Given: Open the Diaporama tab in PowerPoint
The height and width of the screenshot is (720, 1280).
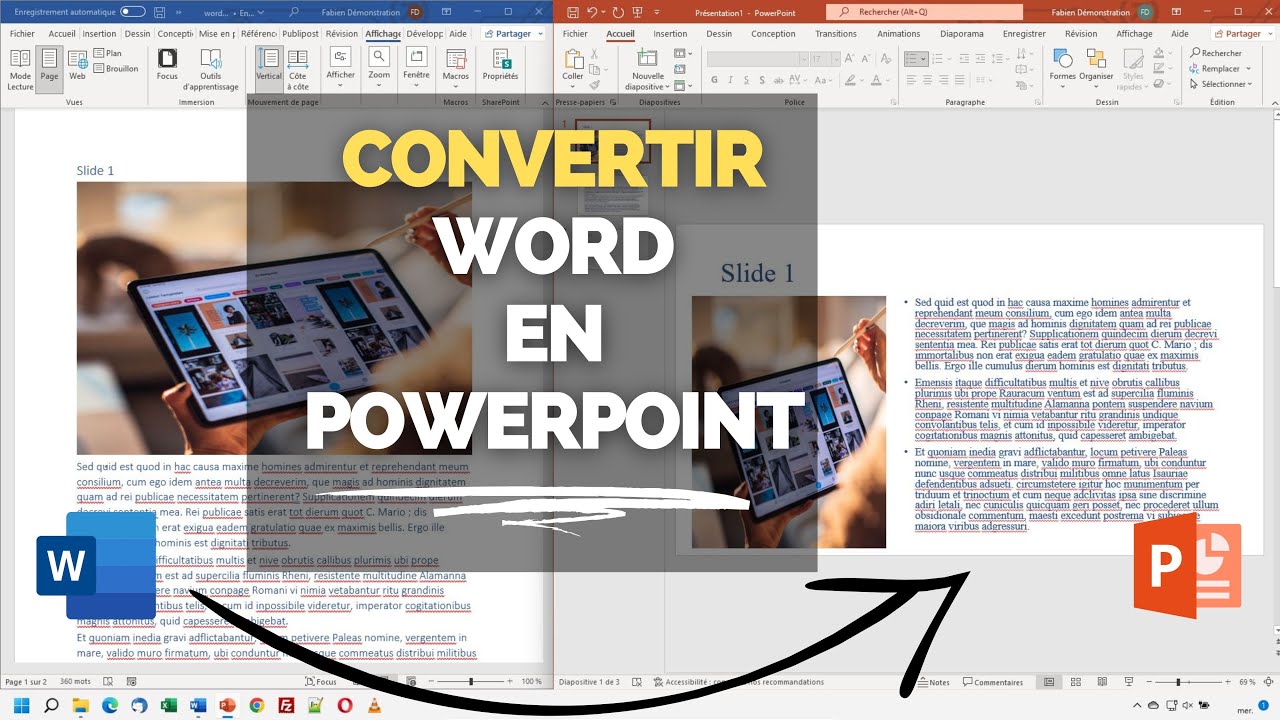Looking at the screenshot, I should (x=961, y=33).
